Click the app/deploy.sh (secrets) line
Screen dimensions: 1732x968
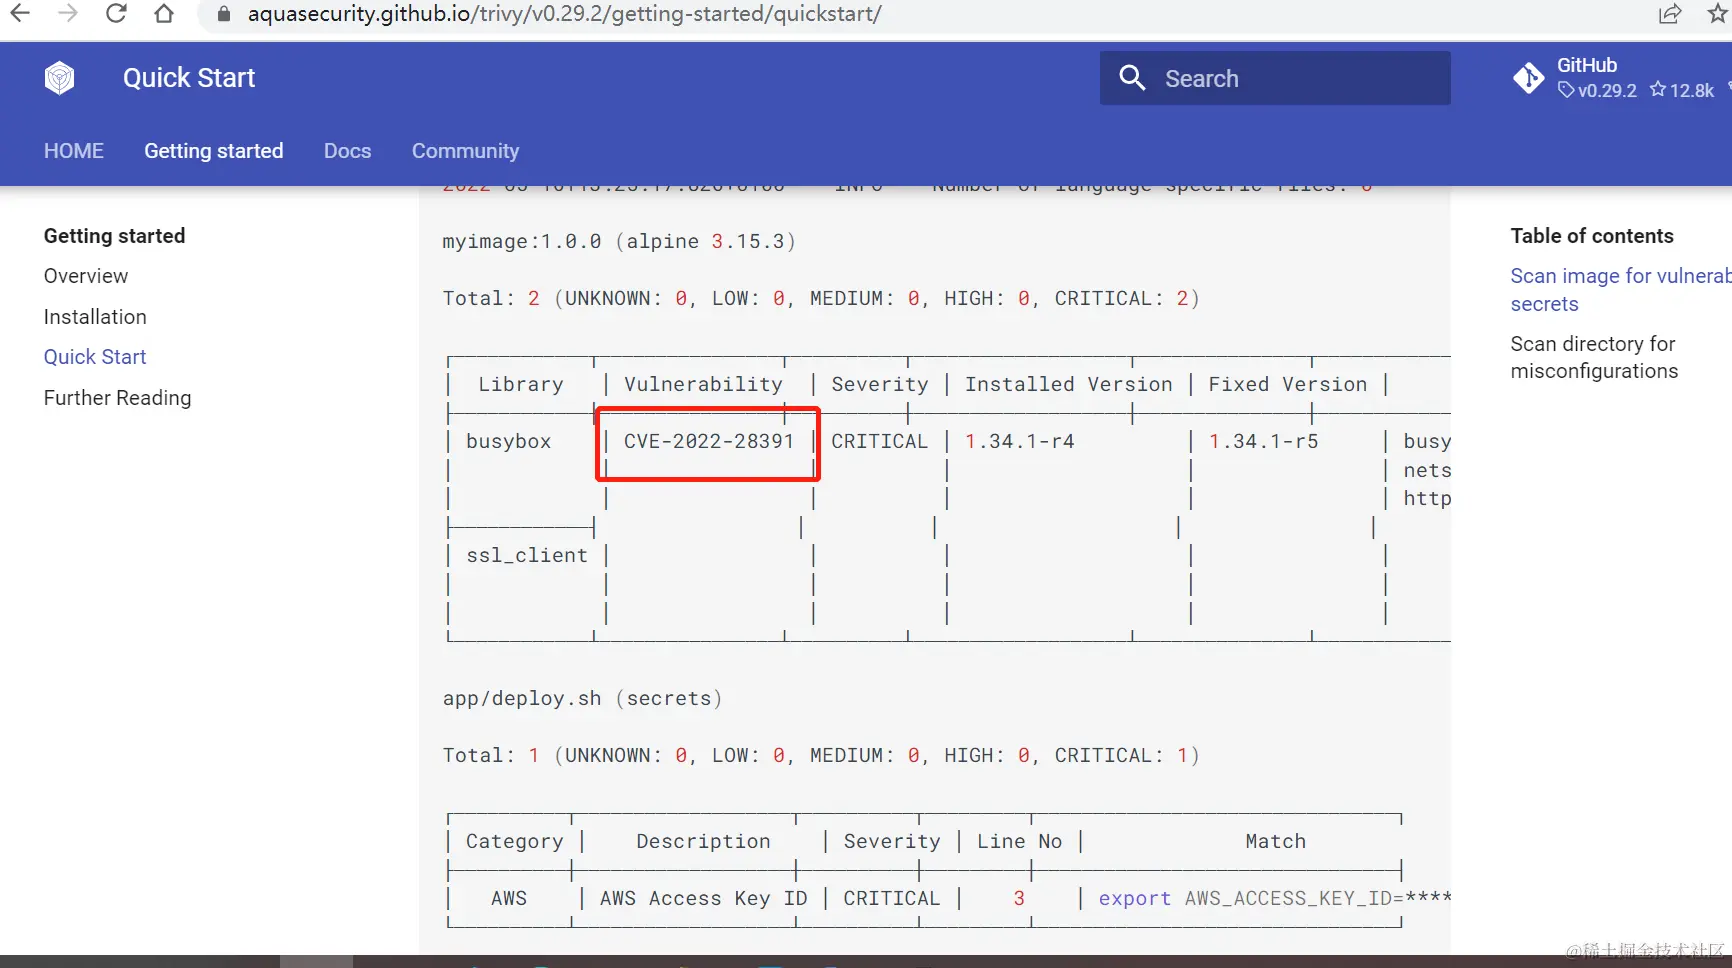pos(582,698)
